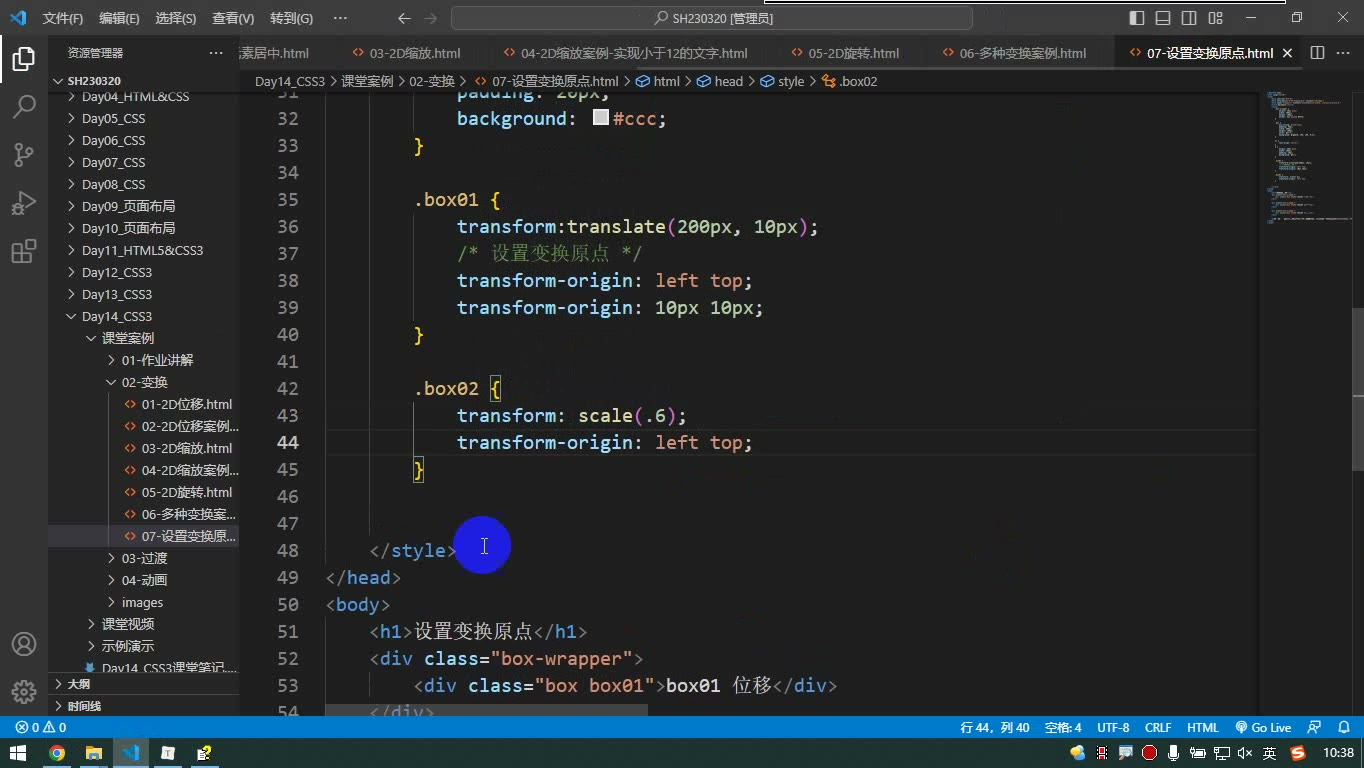This screenshot has width=1364, height=768.
Task: Click the Go Live button
Action: click(1264, 728)
